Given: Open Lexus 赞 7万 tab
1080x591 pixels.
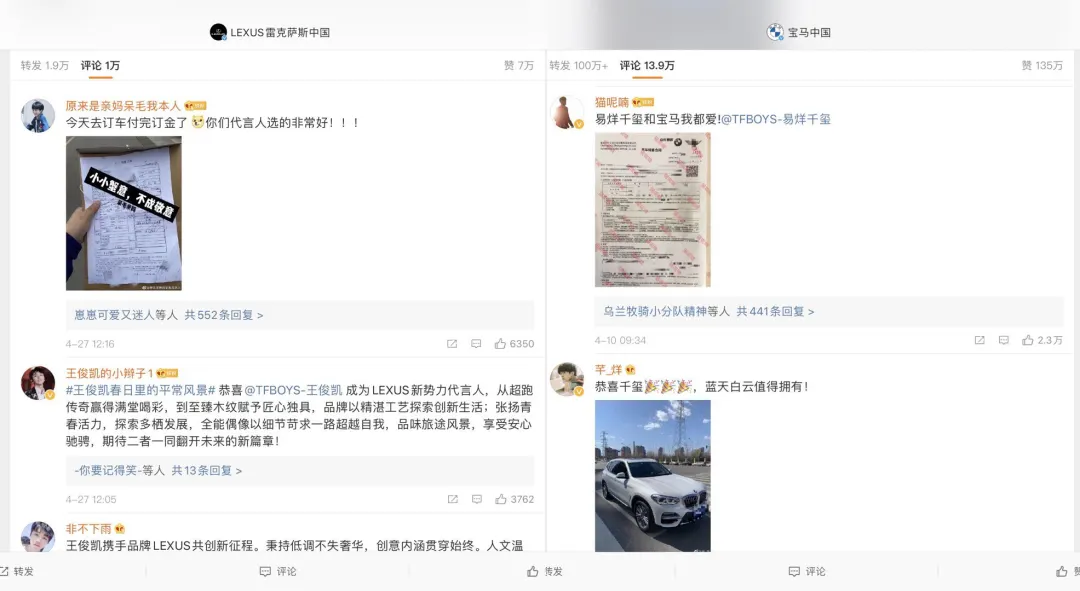Looking at the screenshot, I should 519,65.
